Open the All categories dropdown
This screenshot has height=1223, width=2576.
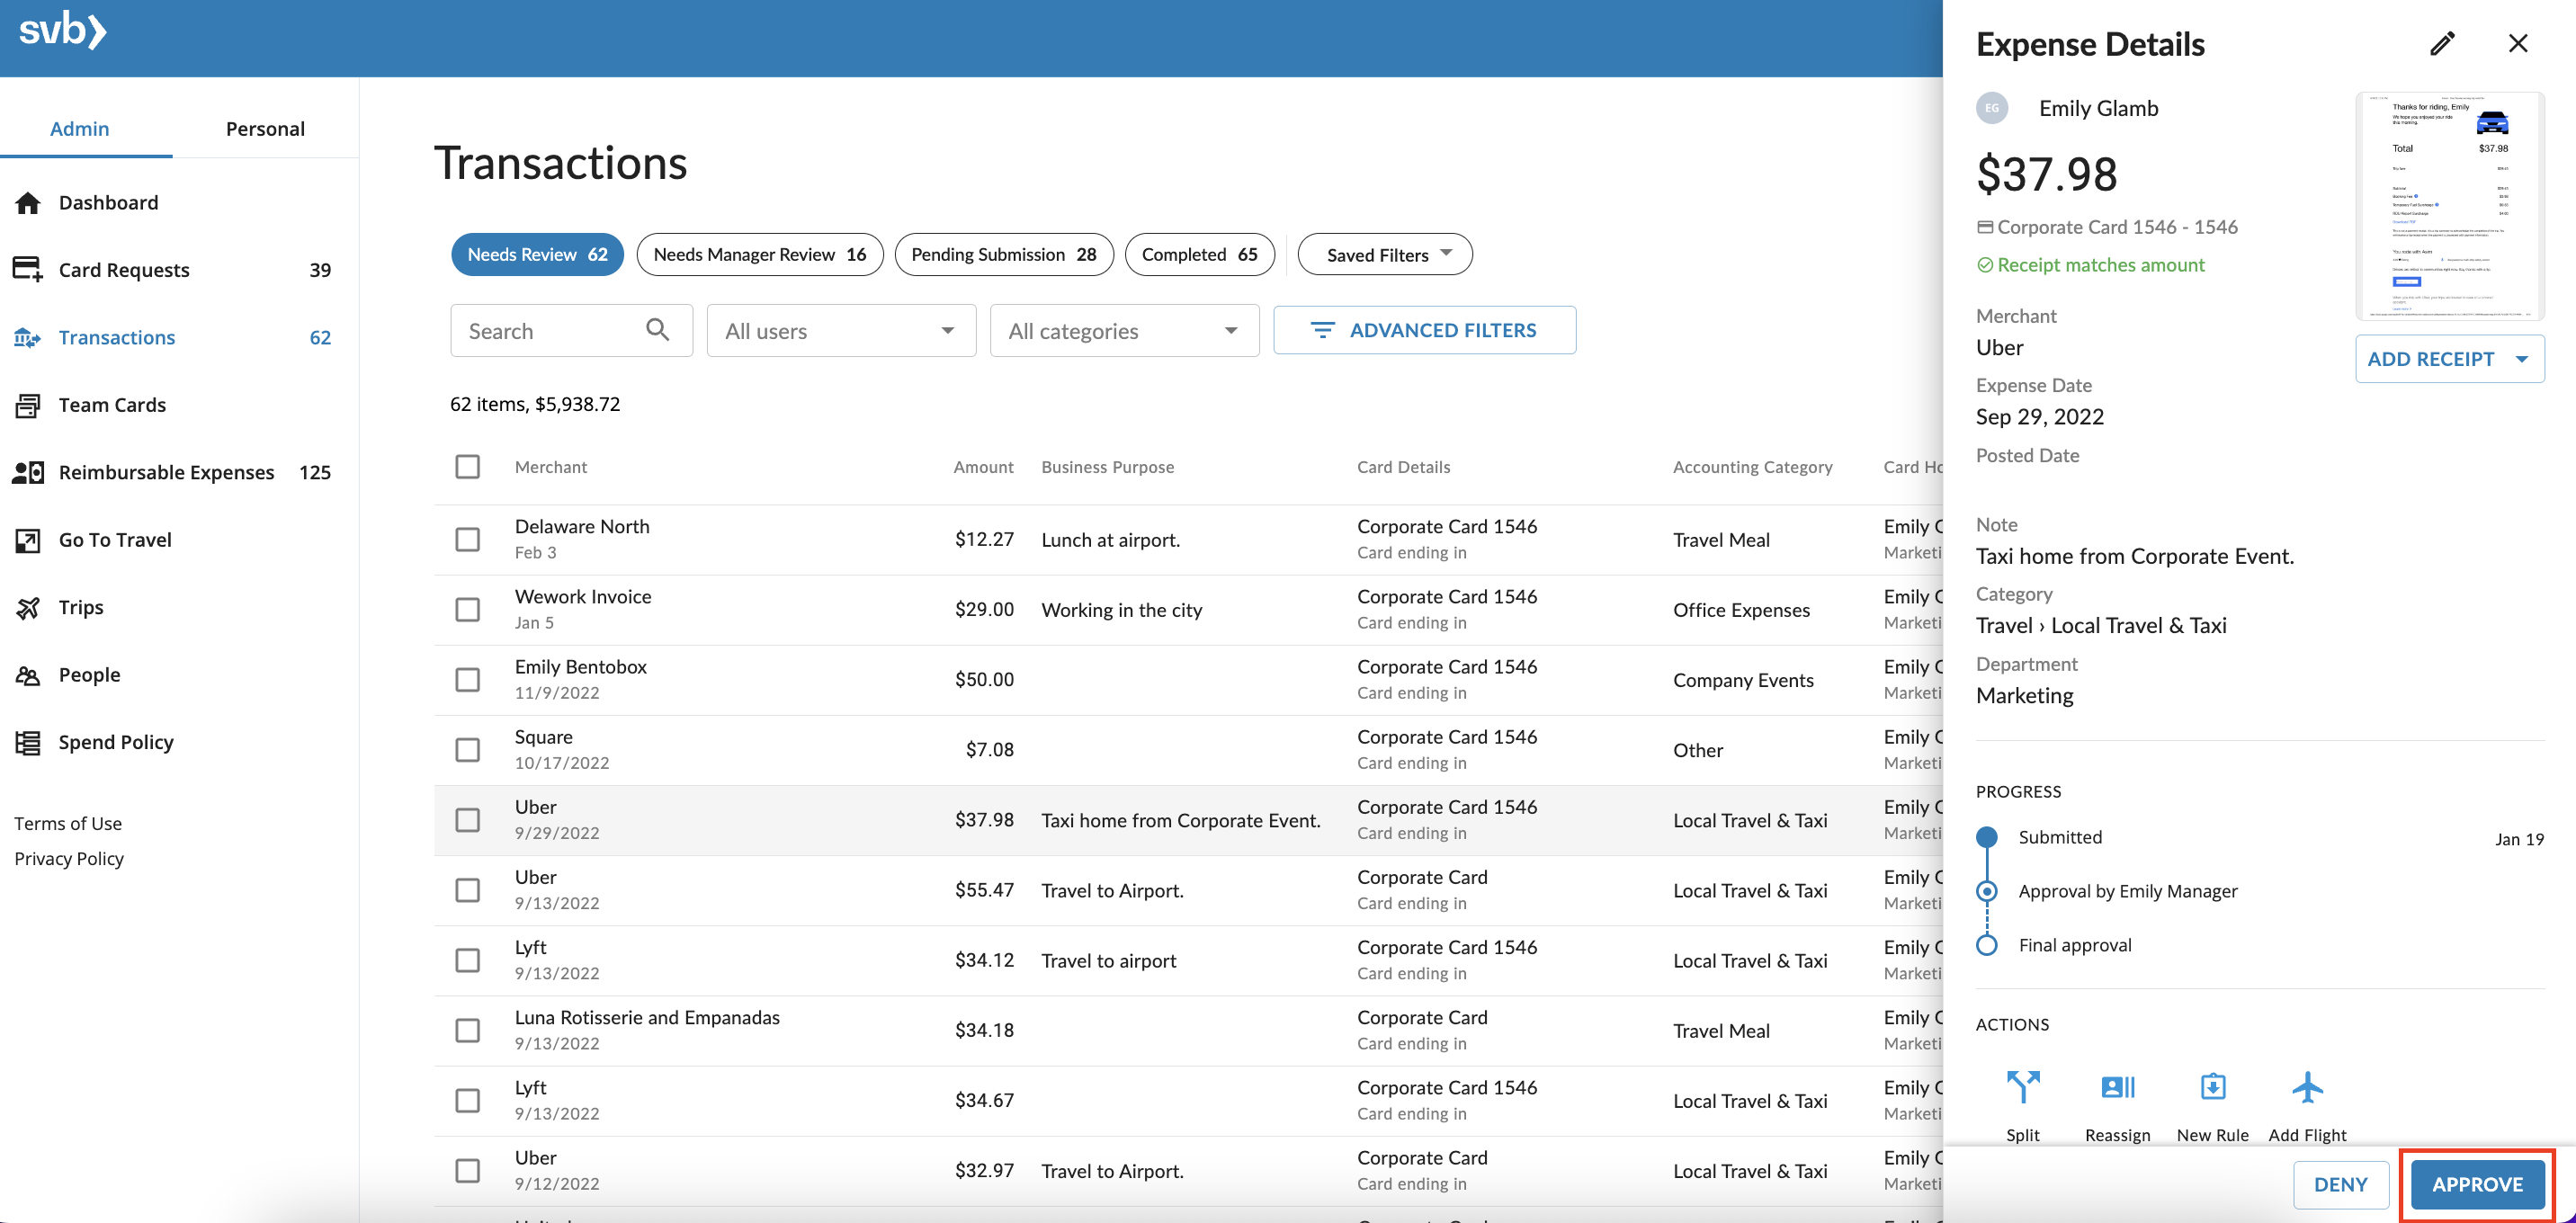1124,330
